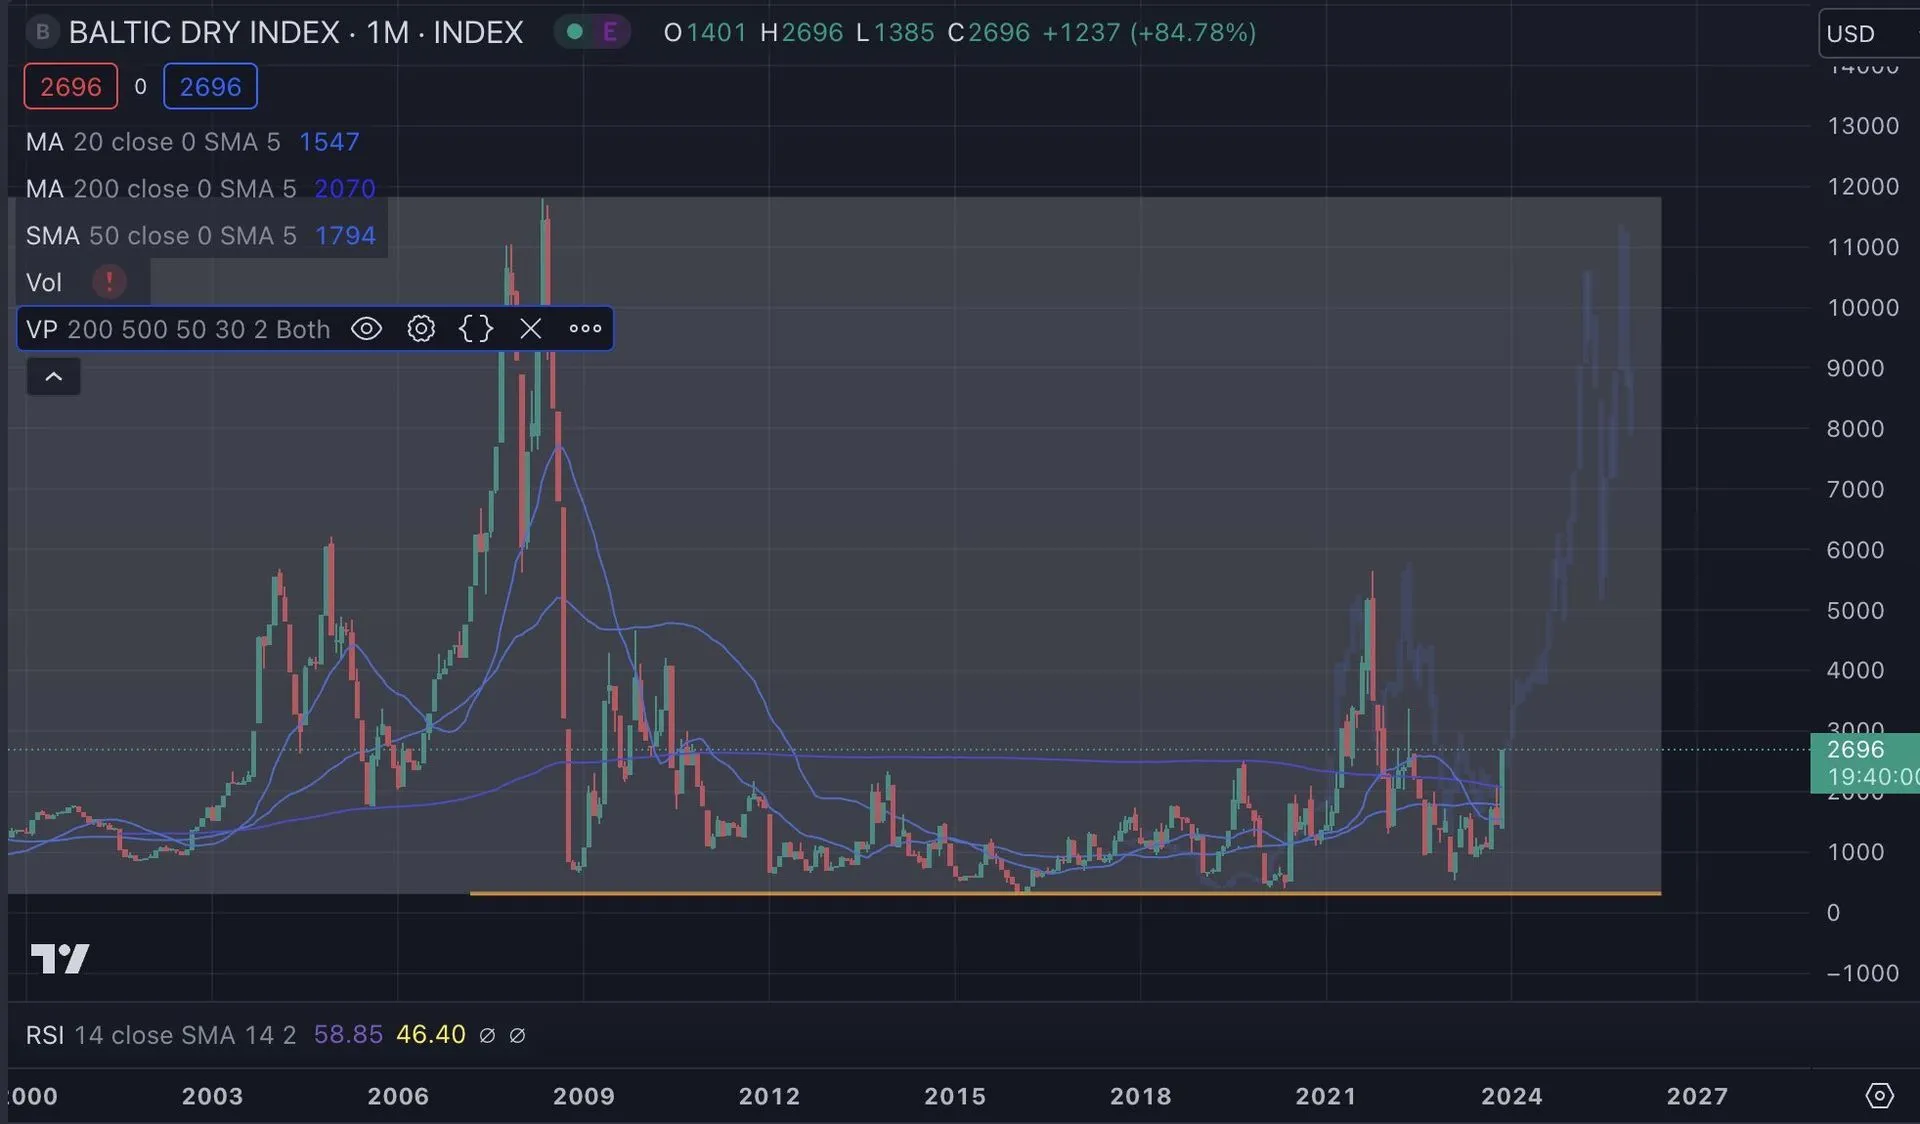Image resolution: width=1920 pixels, height=1124 pixels.
Task: Open settings gear for the VP indicator
Action: [421, 329]
